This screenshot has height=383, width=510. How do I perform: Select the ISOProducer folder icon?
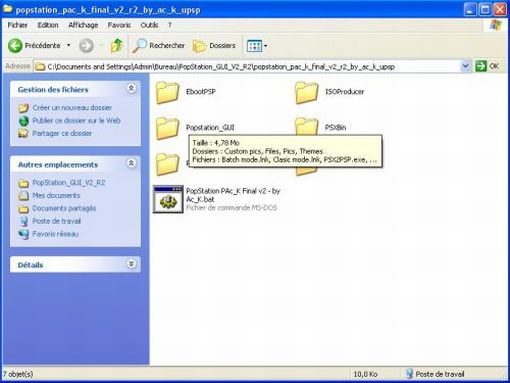(x=306, y=92)
